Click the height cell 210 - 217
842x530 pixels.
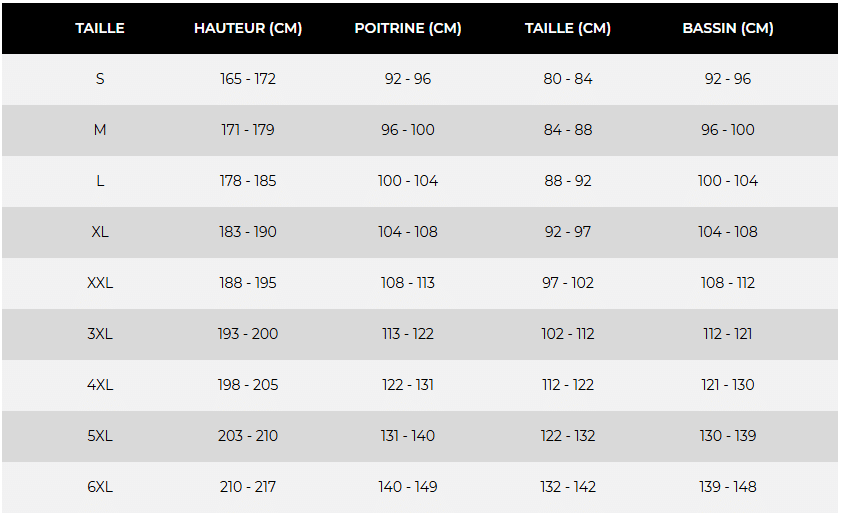click(248, 487)
